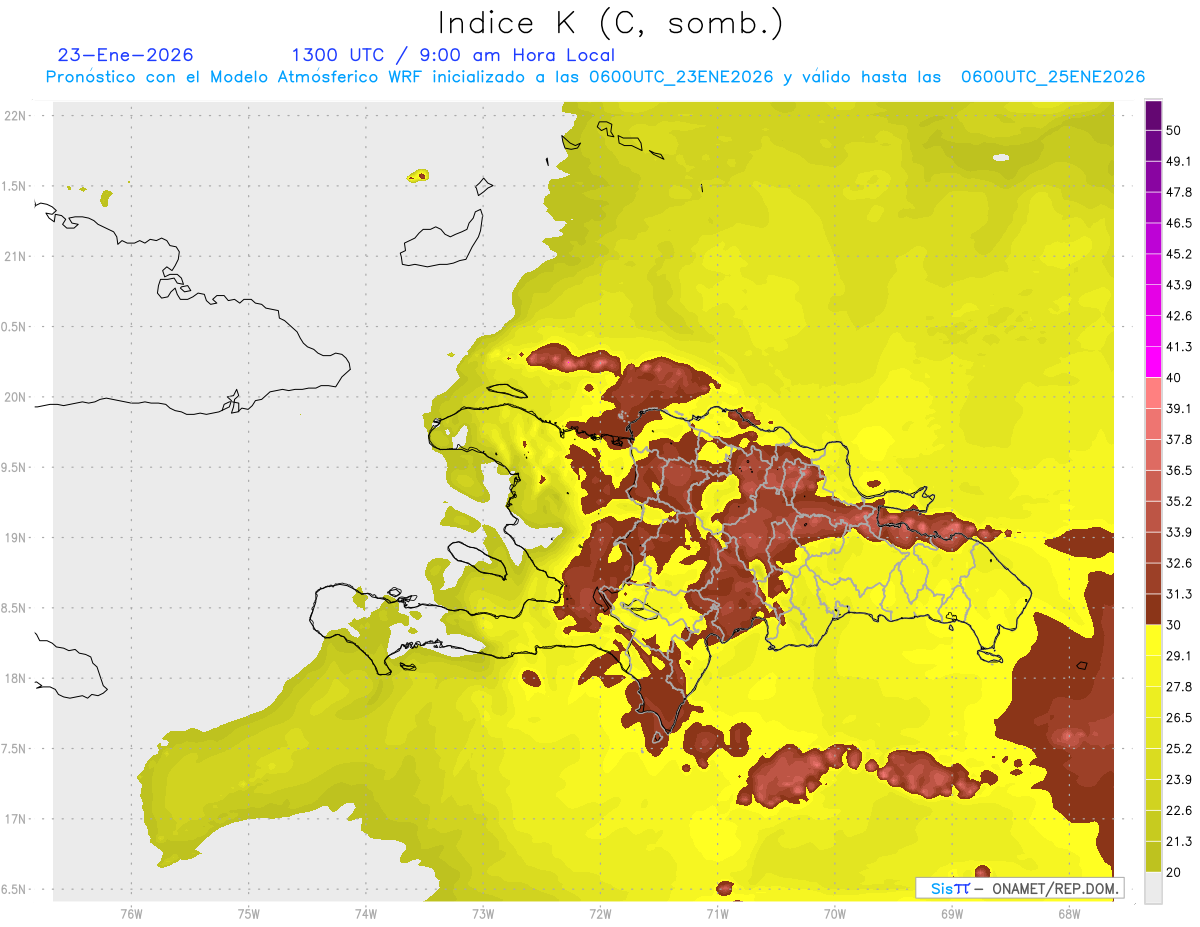The height and width of the screenshot is (927, 1200).
Task: Click legend value '30'
Action: [1174, 625]
